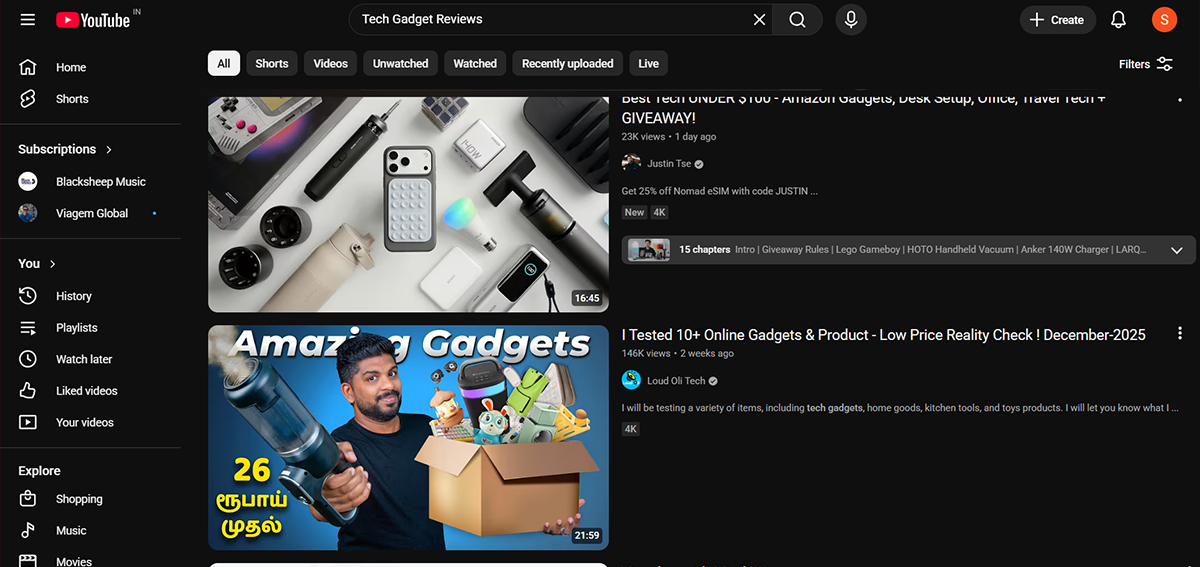
Task: Start voice search with microphone
Action: [x=851, y=20]
